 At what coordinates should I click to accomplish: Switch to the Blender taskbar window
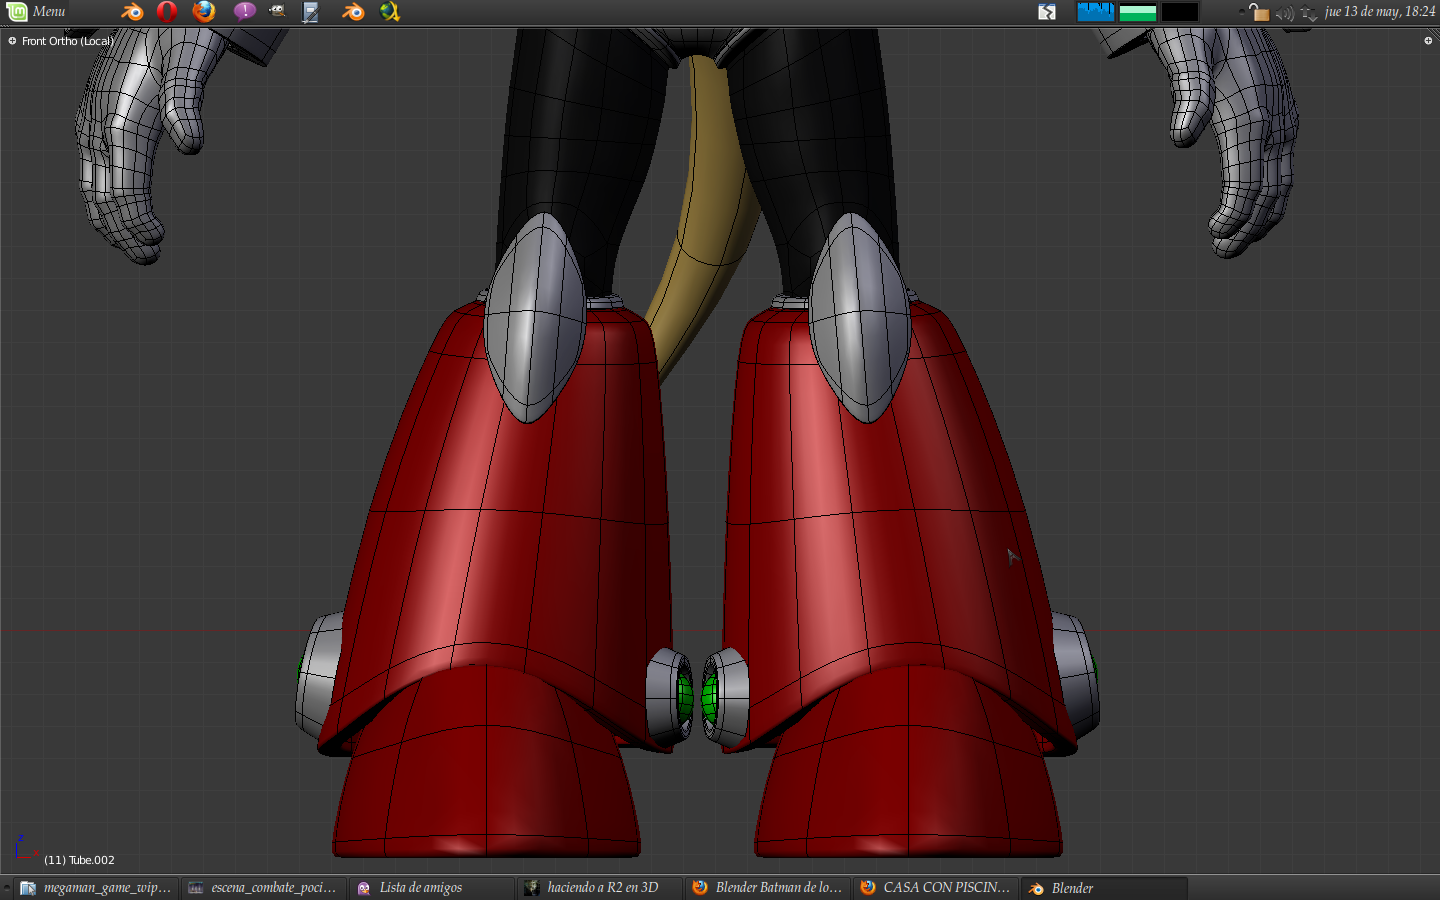tap(1104, 888)
